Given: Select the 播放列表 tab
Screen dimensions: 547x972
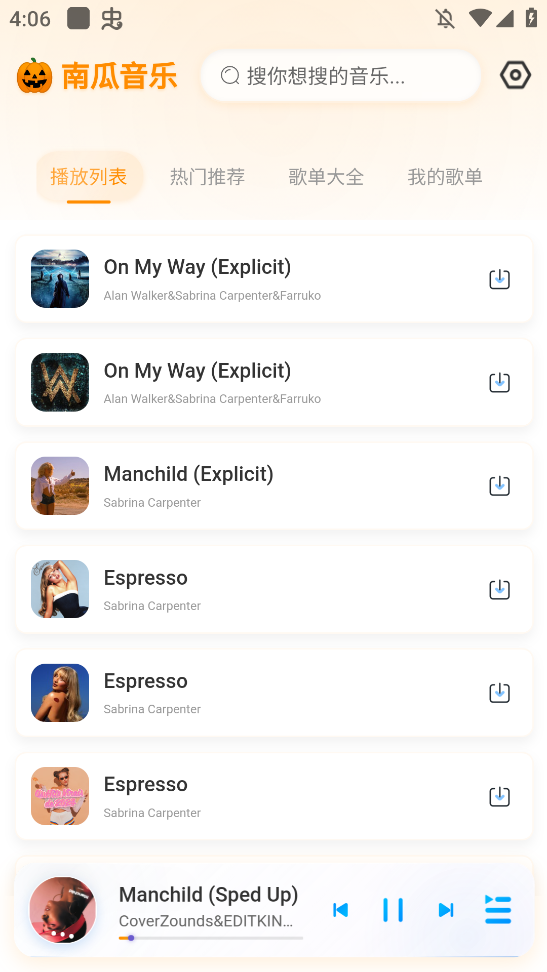Looking at the screenshot, I should [89, 177].
